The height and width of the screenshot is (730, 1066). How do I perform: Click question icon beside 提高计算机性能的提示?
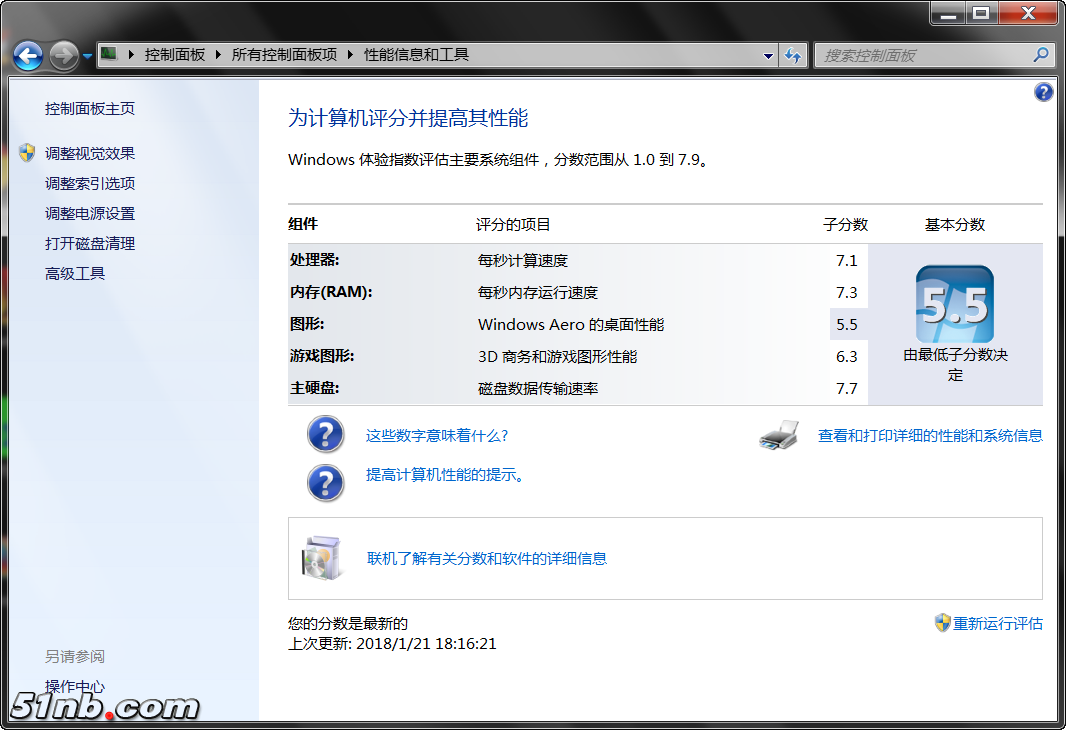(325, 482)
